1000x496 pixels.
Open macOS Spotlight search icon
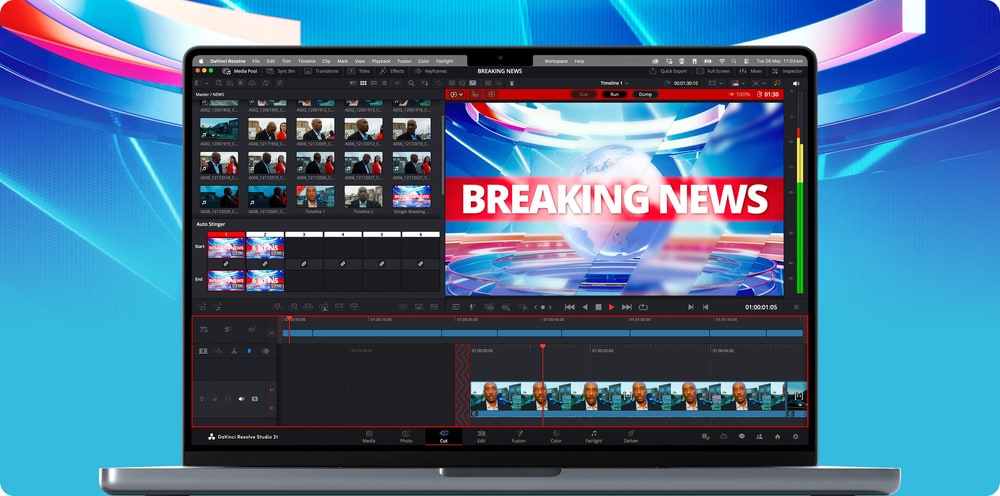point(735,61)
